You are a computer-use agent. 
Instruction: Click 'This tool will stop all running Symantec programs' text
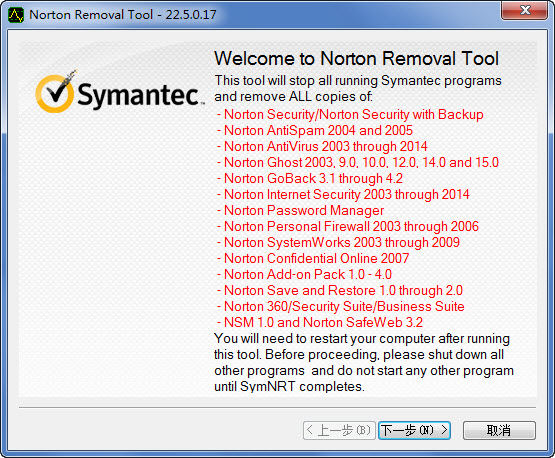[x=358, y=81]
